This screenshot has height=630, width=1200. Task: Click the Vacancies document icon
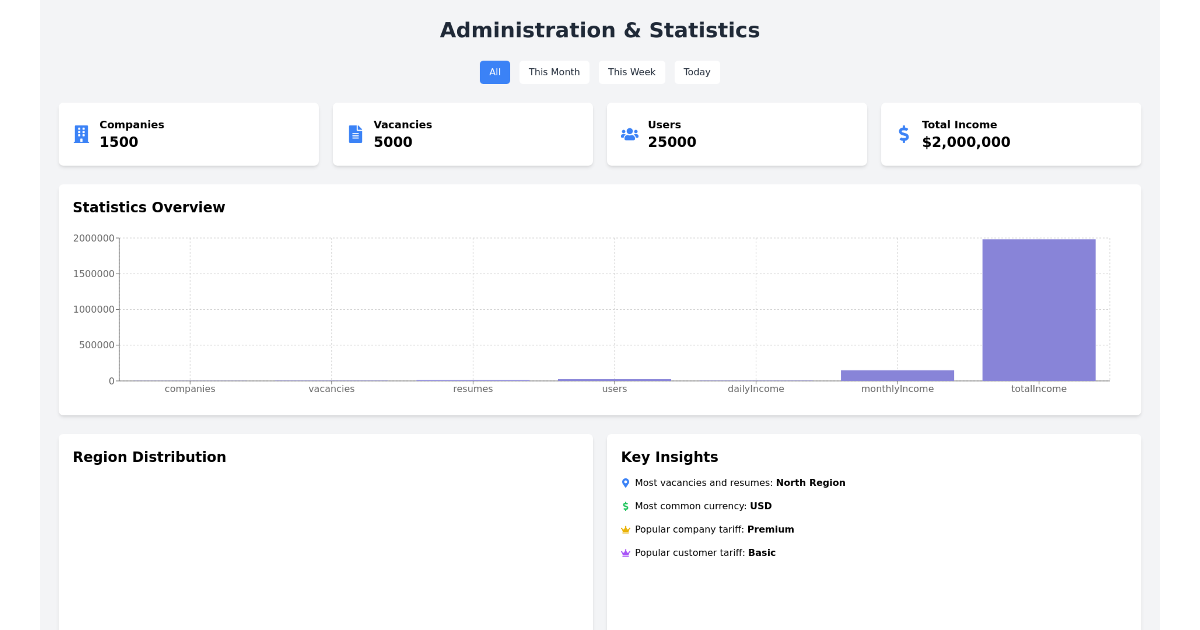click(355, 133)
